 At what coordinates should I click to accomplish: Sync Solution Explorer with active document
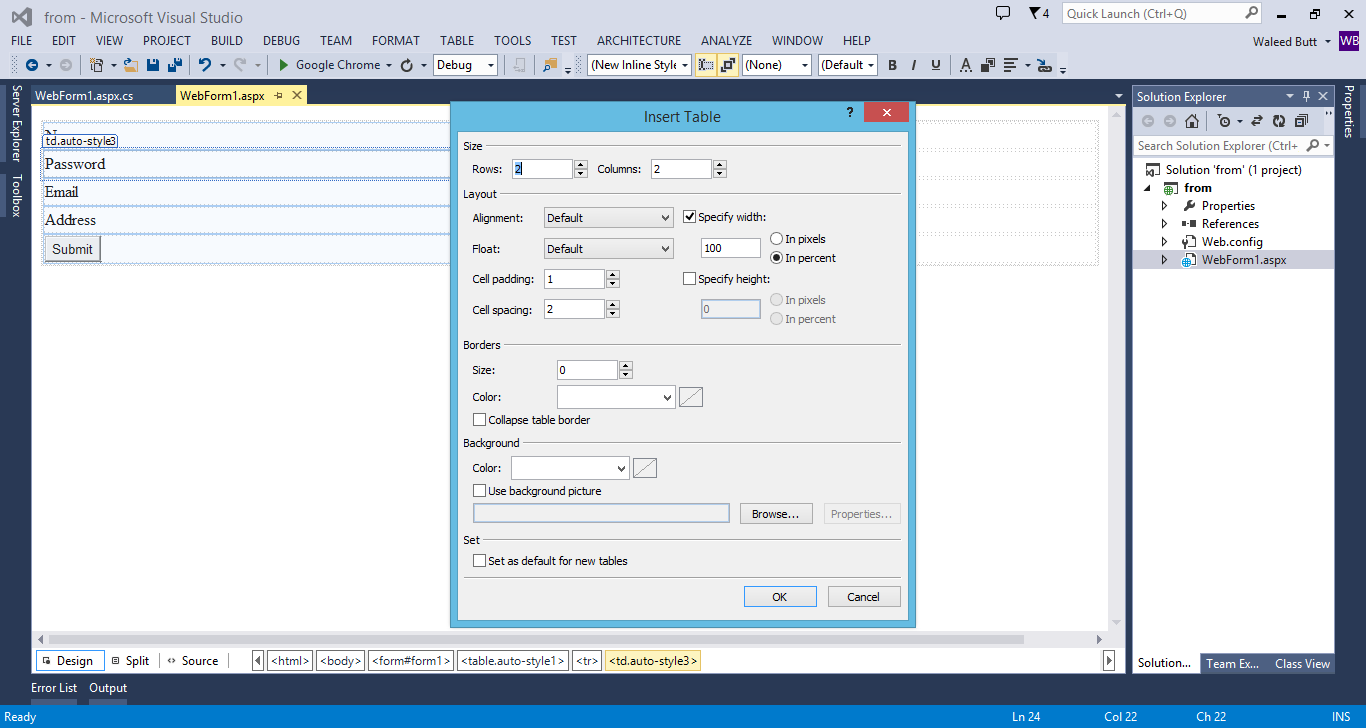[1256, 120]
